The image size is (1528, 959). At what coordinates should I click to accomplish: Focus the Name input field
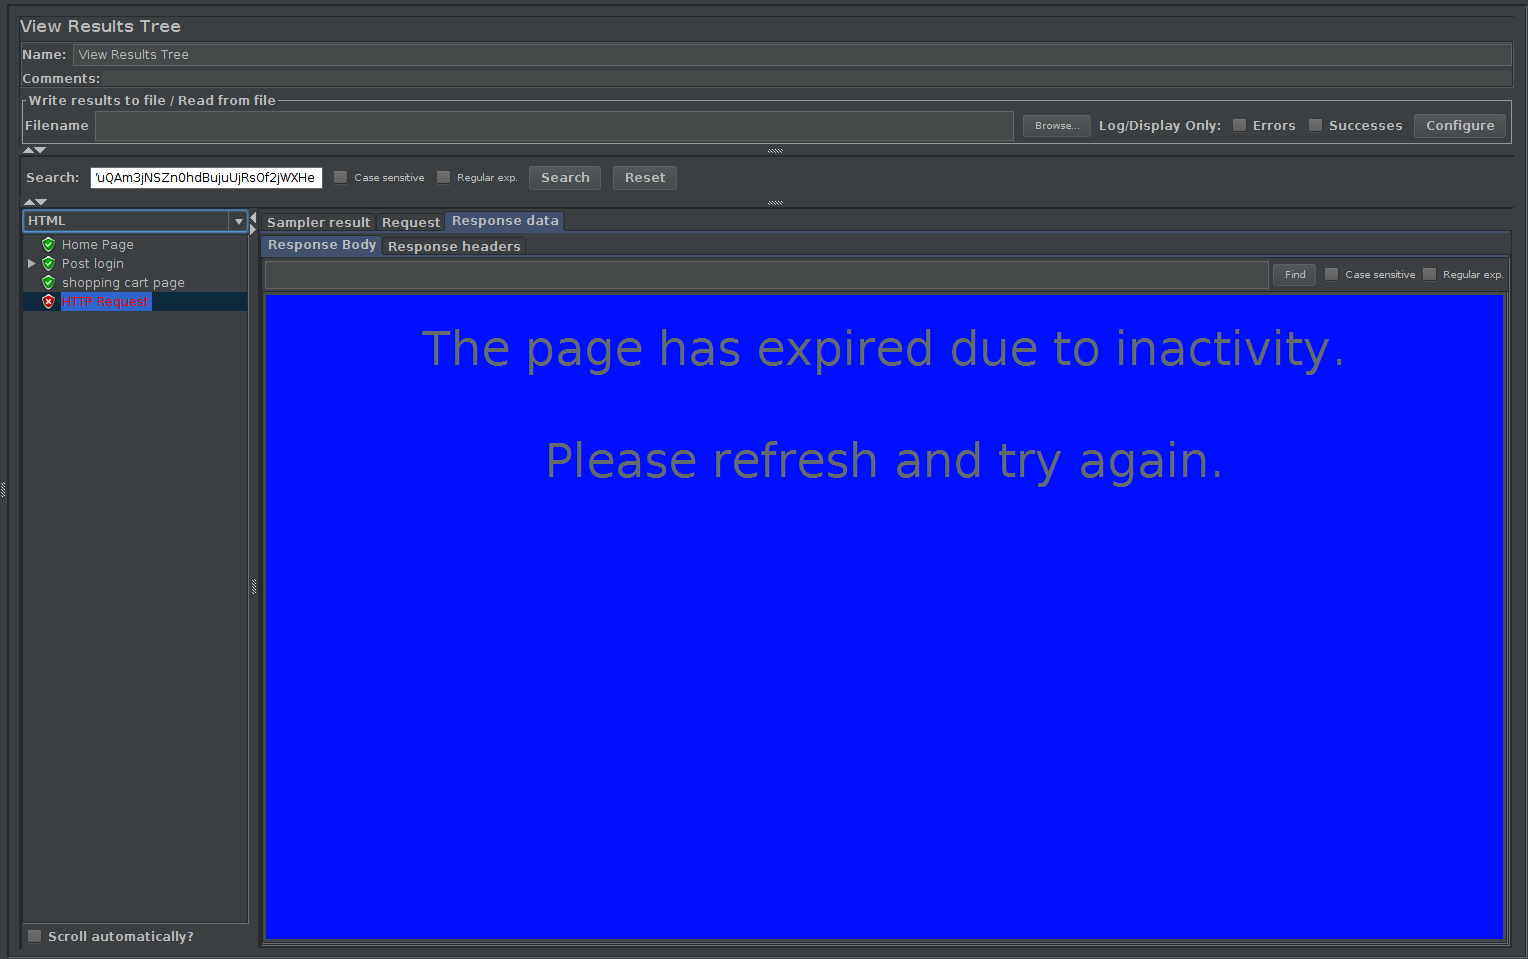tap(792, 54)
